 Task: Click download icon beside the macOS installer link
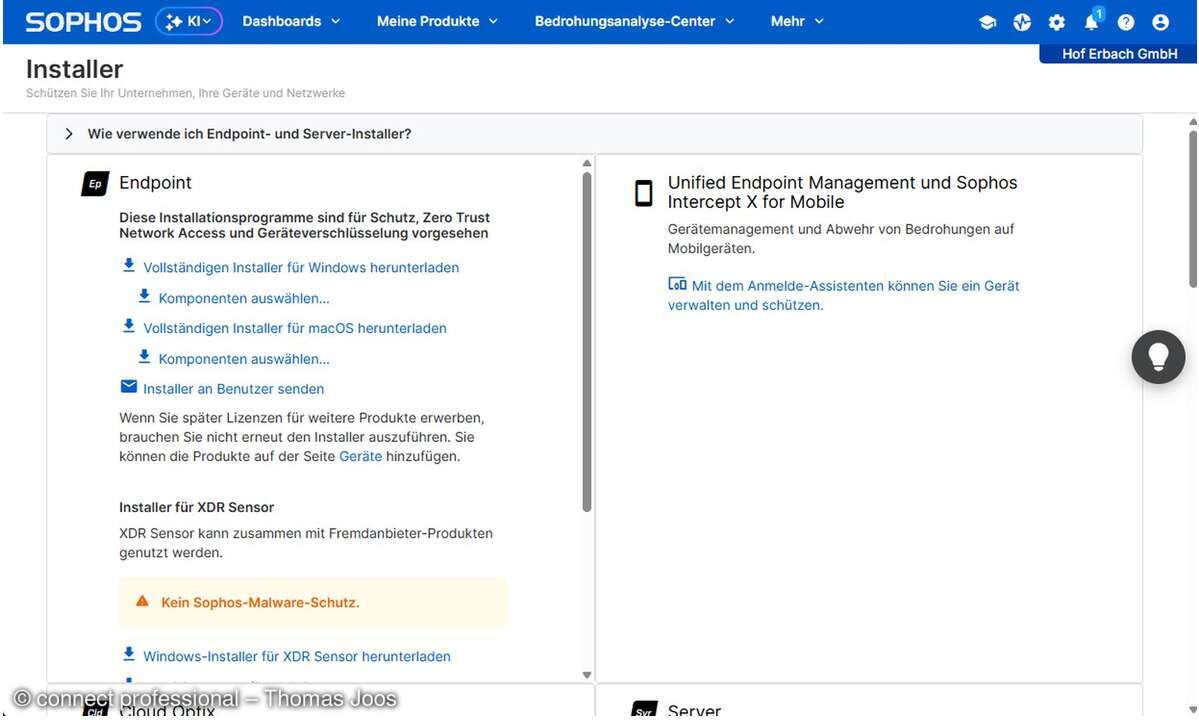(x=128, y=326)
